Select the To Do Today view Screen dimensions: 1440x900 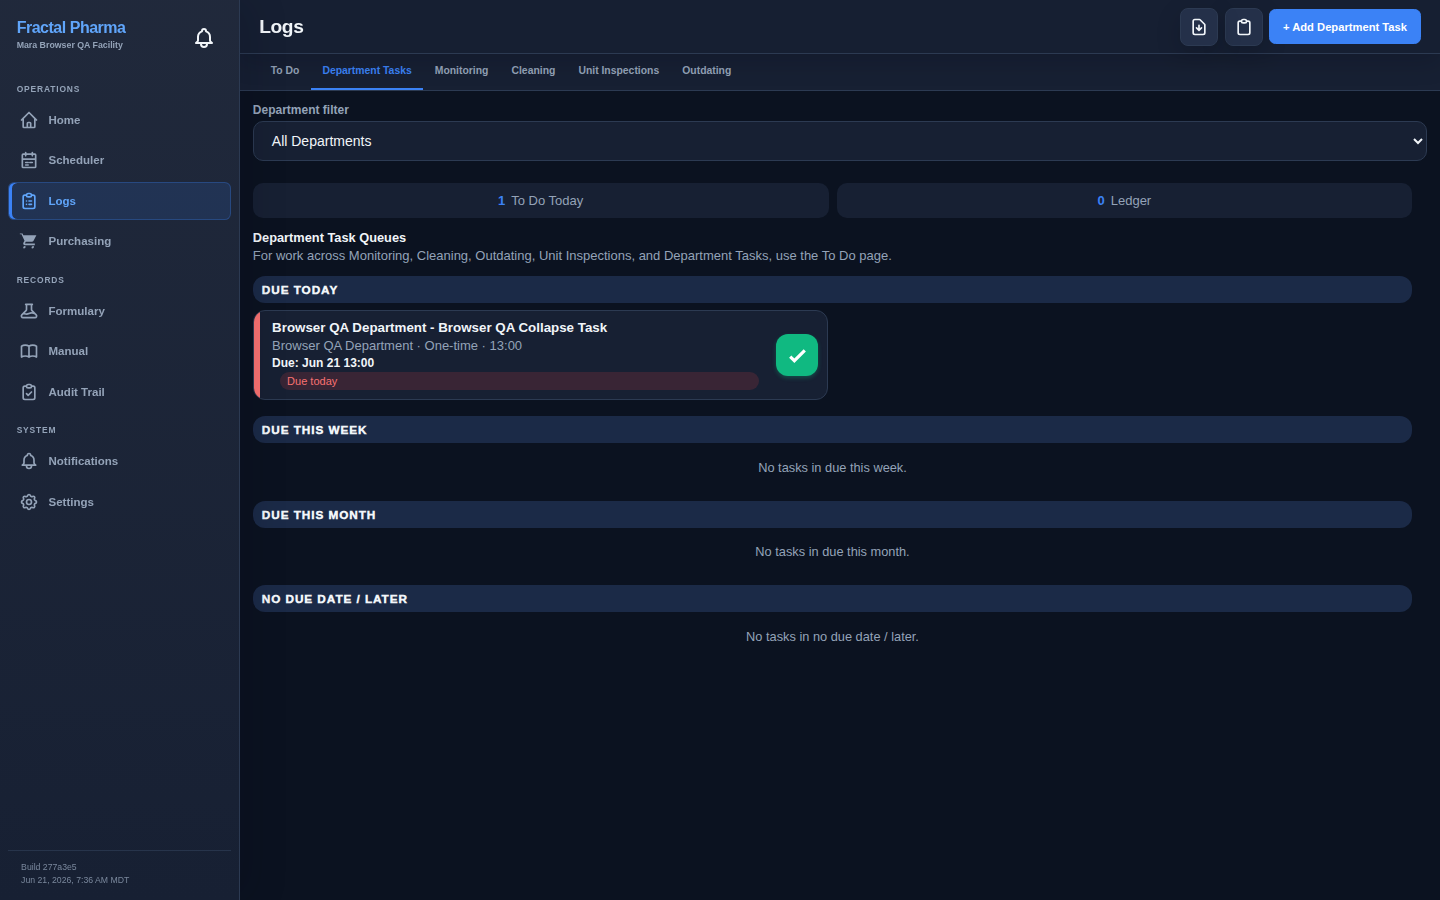pyautogui.click(x=540, y=200)
